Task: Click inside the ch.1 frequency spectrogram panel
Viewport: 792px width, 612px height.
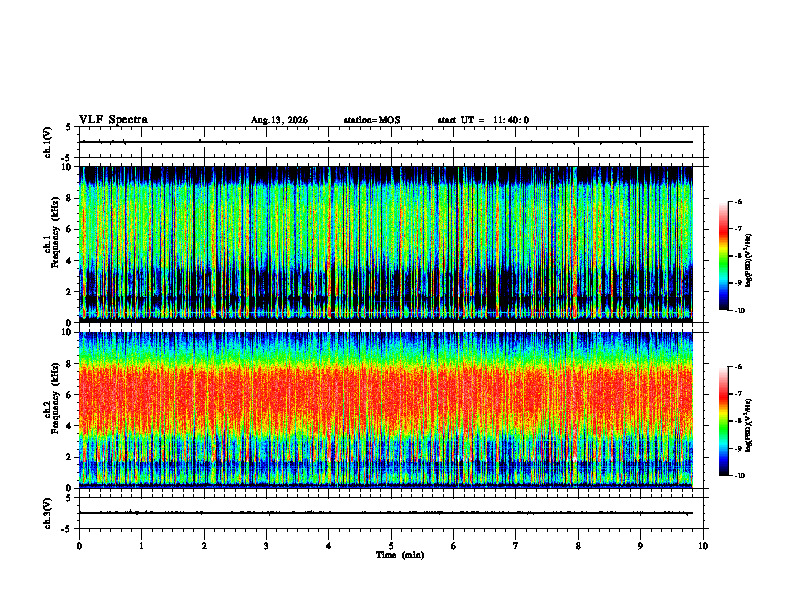Action: 386,244
